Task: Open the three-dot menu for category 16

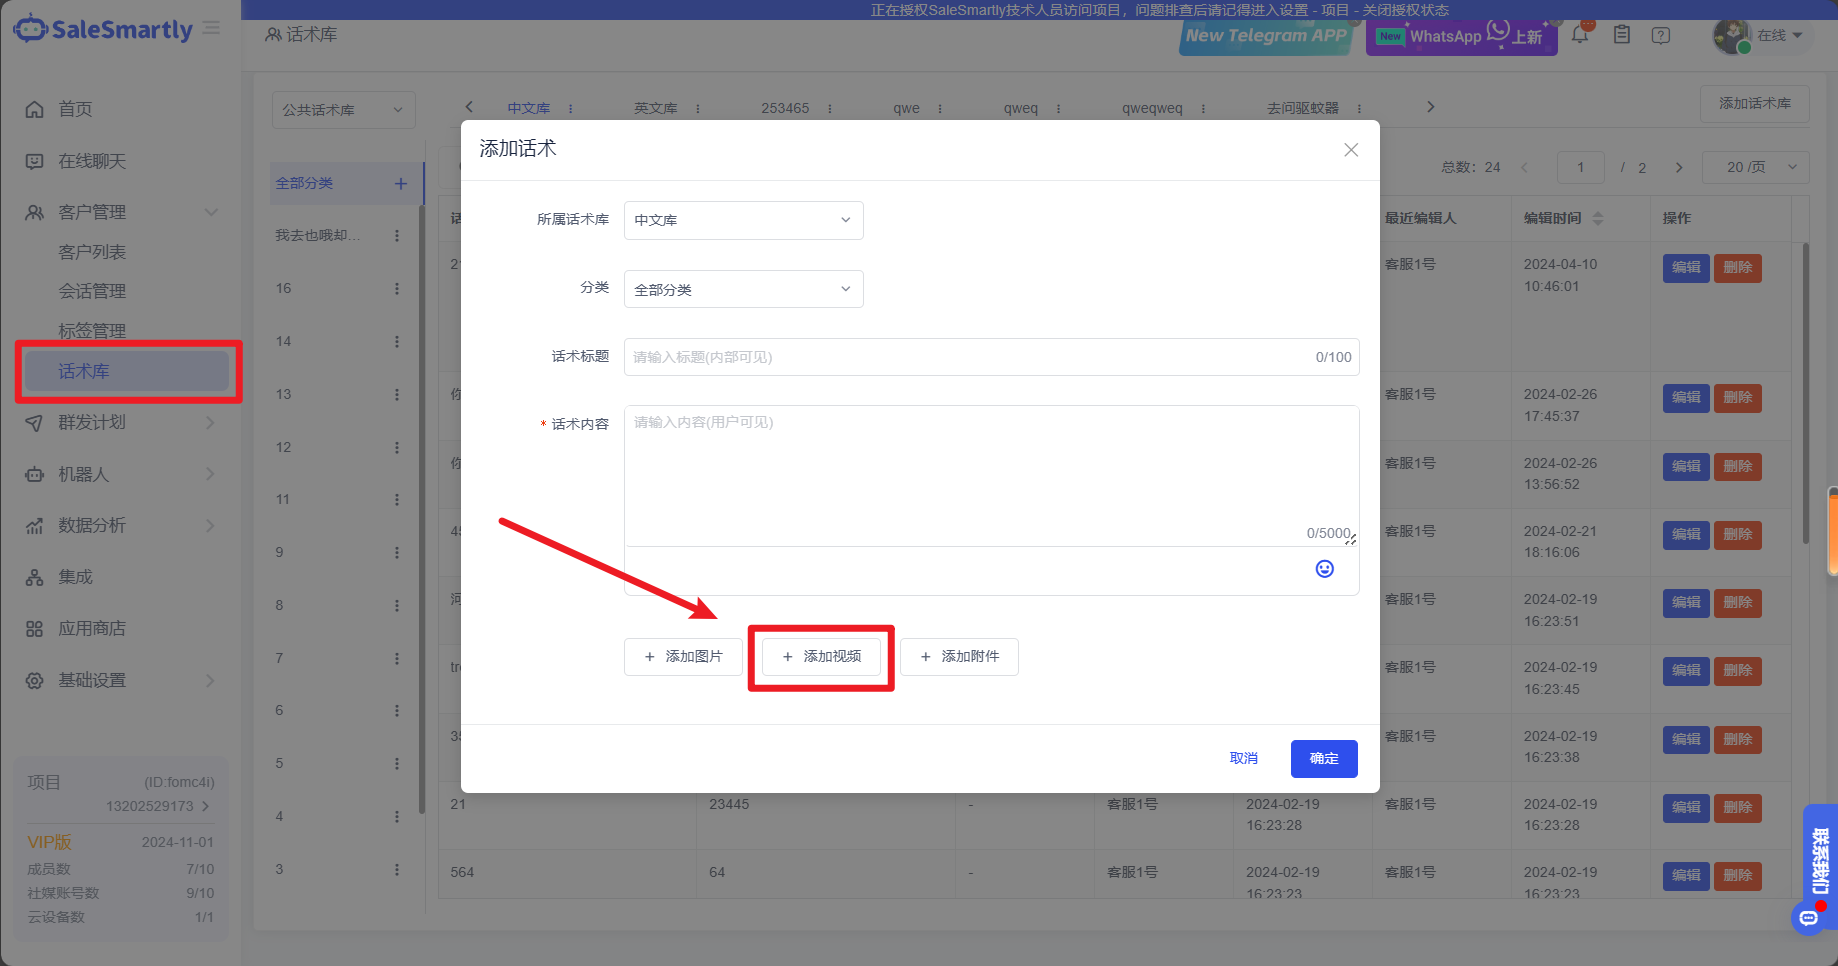Action: 397,289
